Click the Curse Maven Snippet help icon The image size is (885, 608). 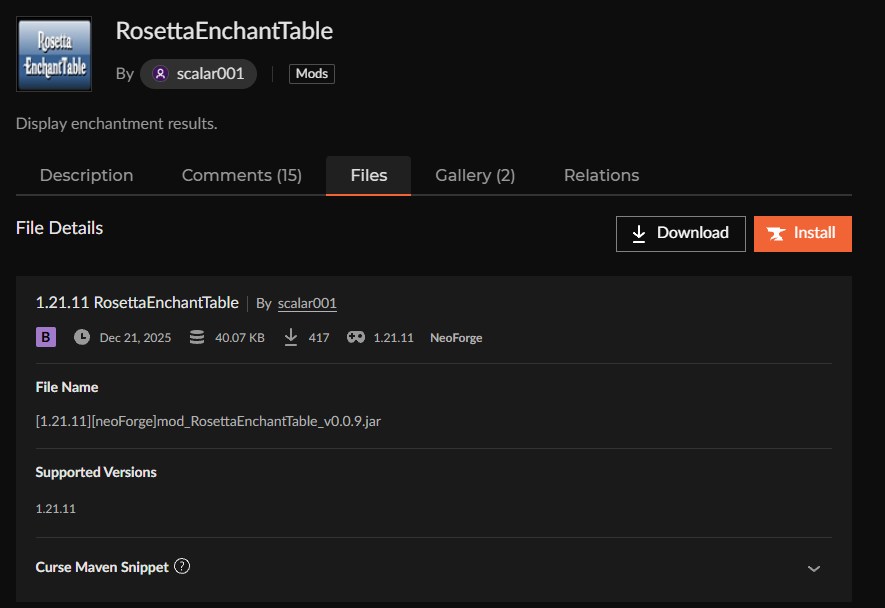coord(182,566)
